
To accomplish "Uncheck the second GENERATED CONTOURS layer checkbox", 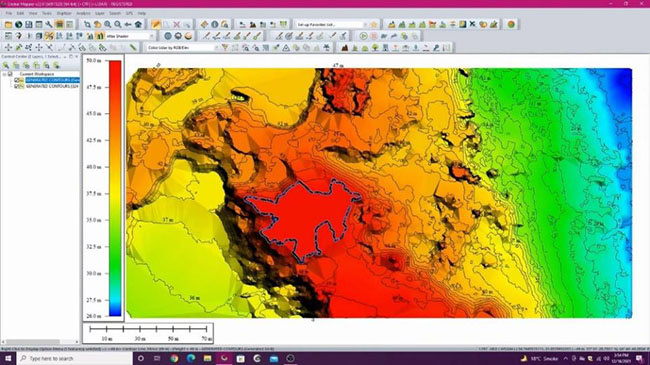I will (x=17, y=86).
